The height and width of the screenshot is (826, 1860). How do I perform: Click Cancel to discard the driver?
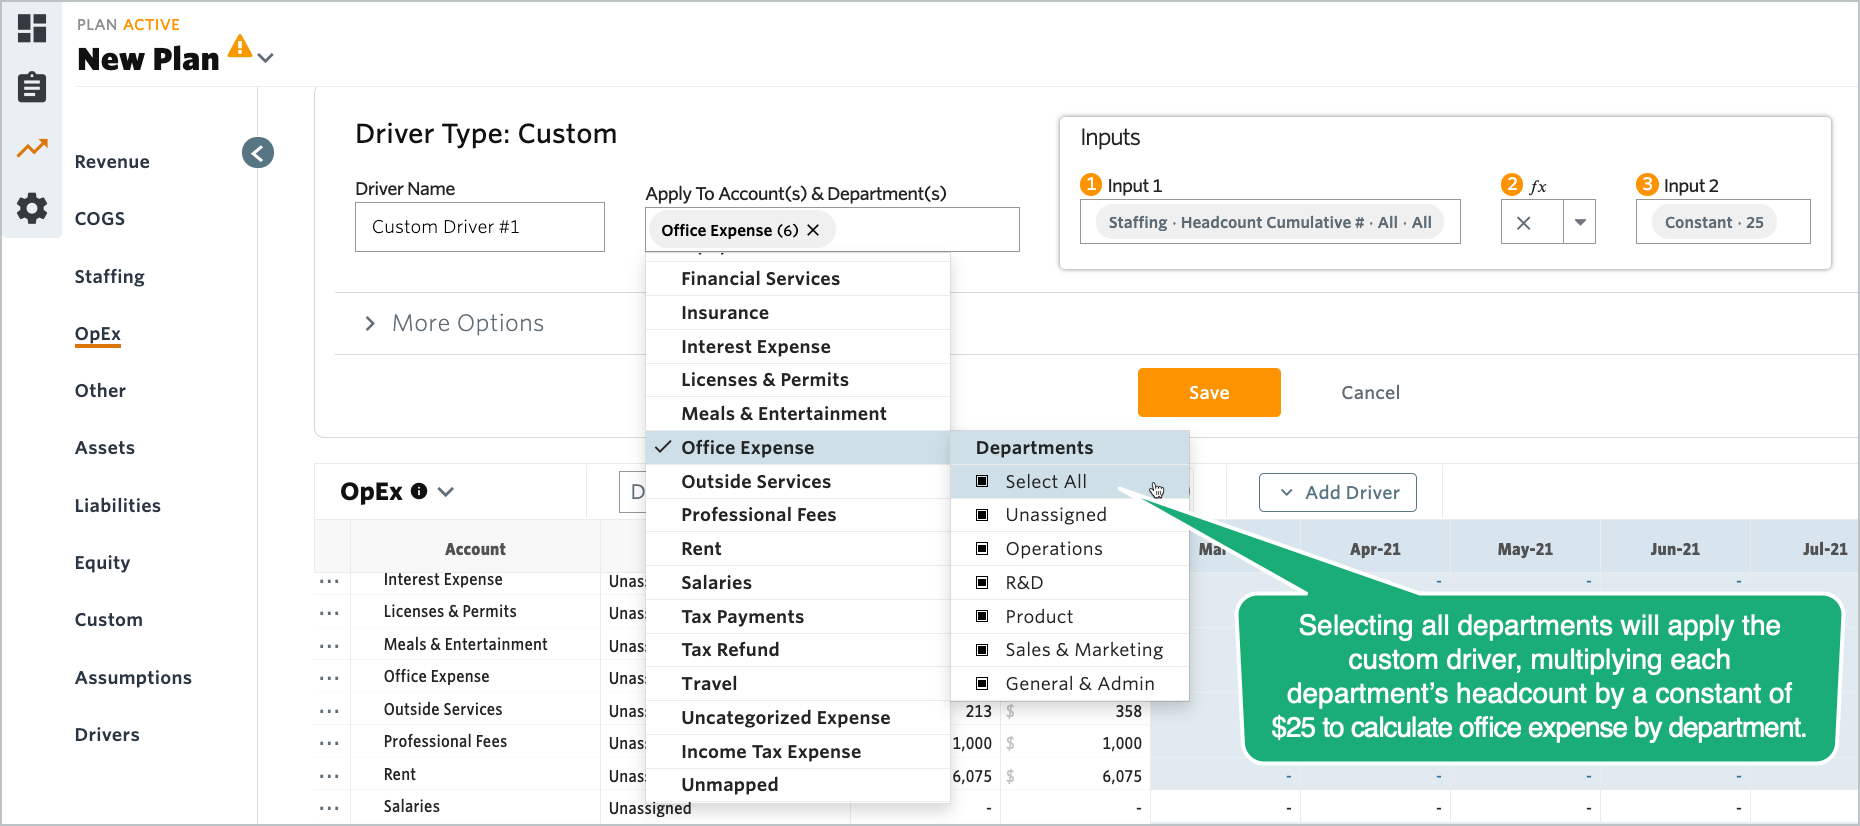(x=1369, y=393)
